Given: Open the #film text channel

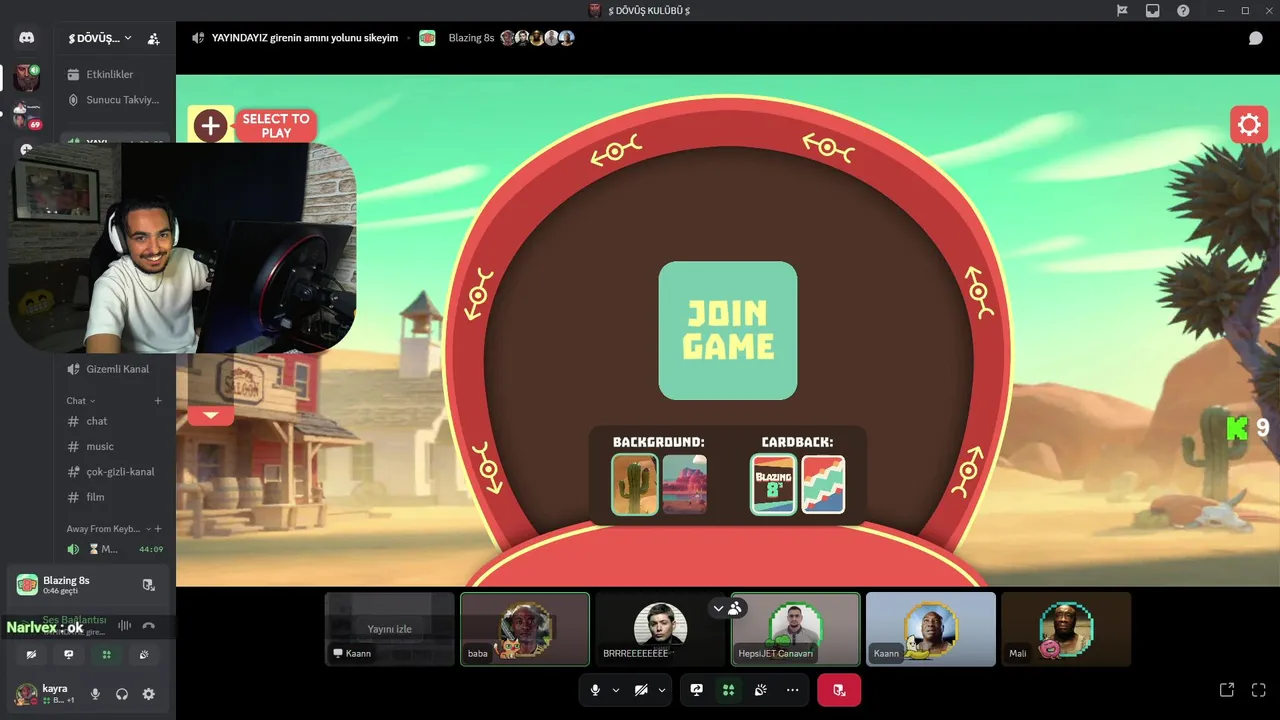Looking at the screenshot, I should tap(114, 497).
